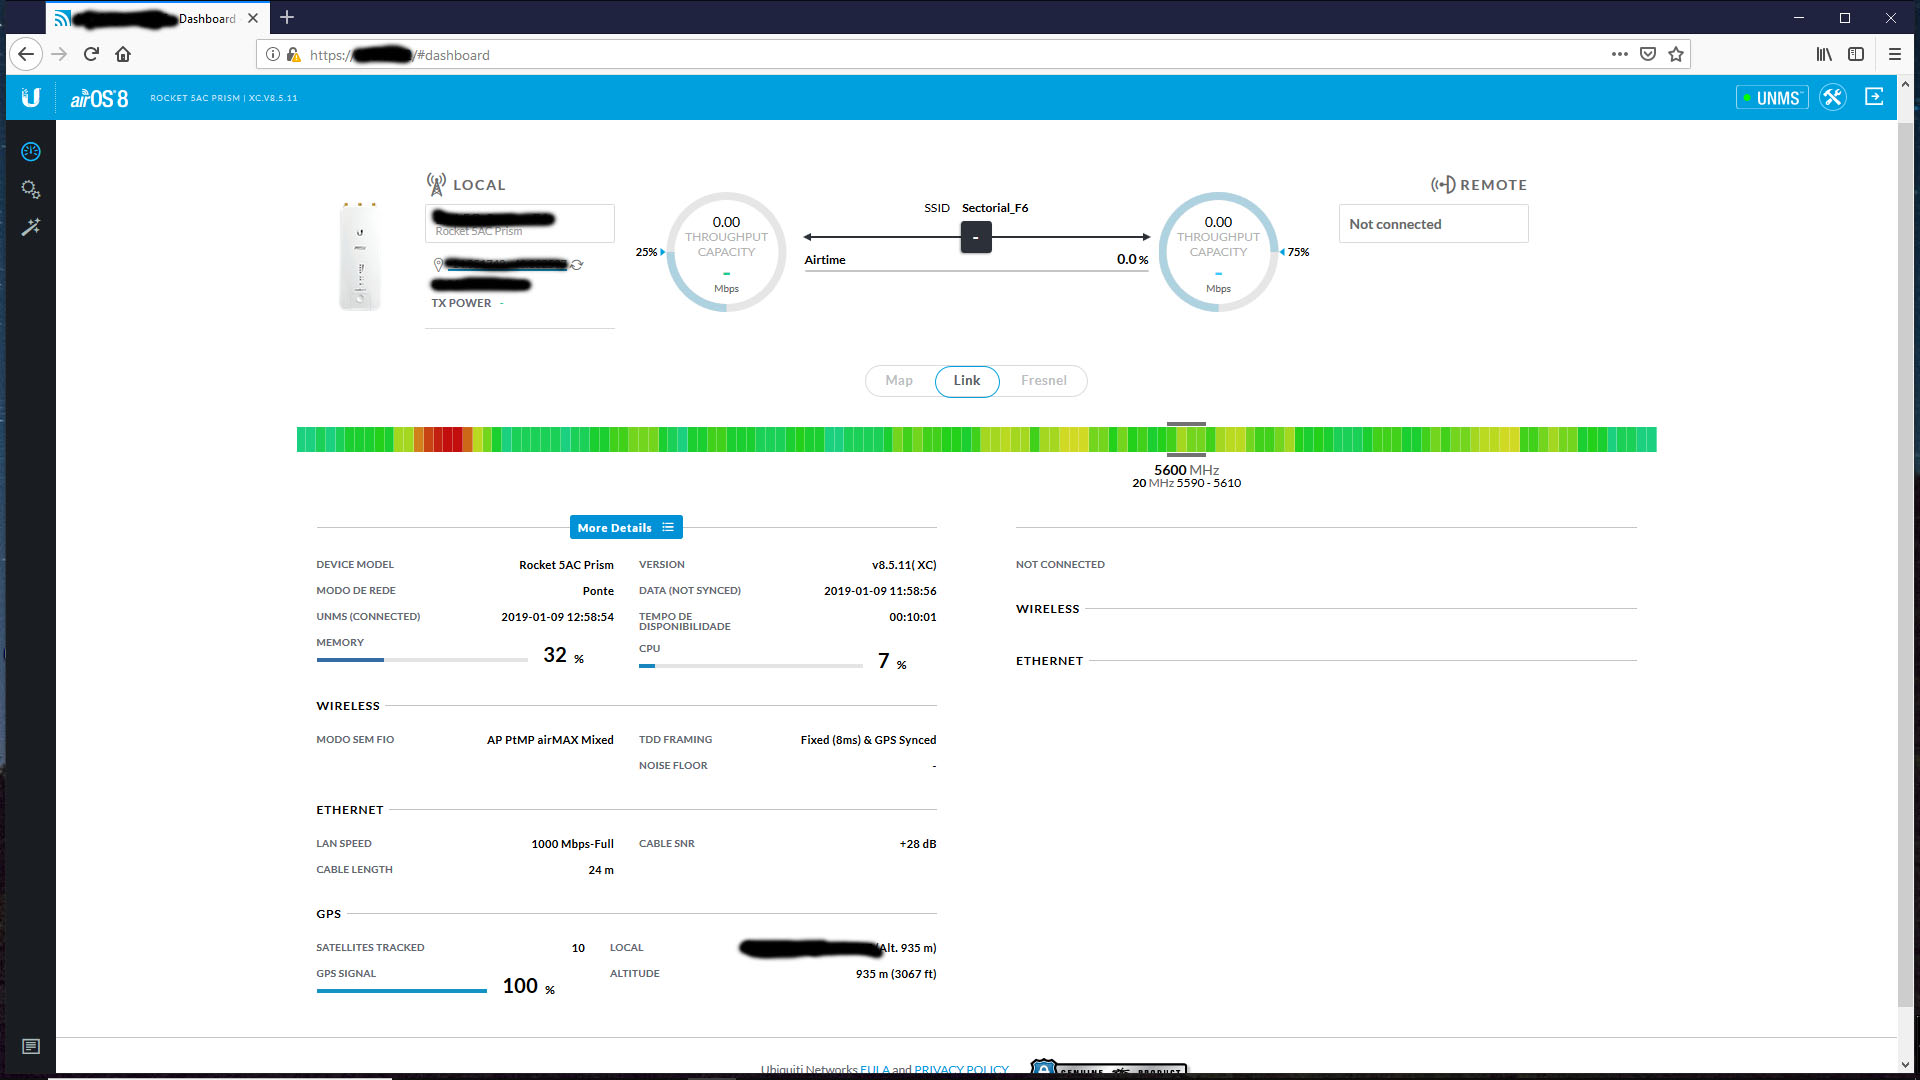This screenshot has height=1080, width=1920.
Task: Open the log panel icon at bottom left
Action: [x=31, y=1046]
